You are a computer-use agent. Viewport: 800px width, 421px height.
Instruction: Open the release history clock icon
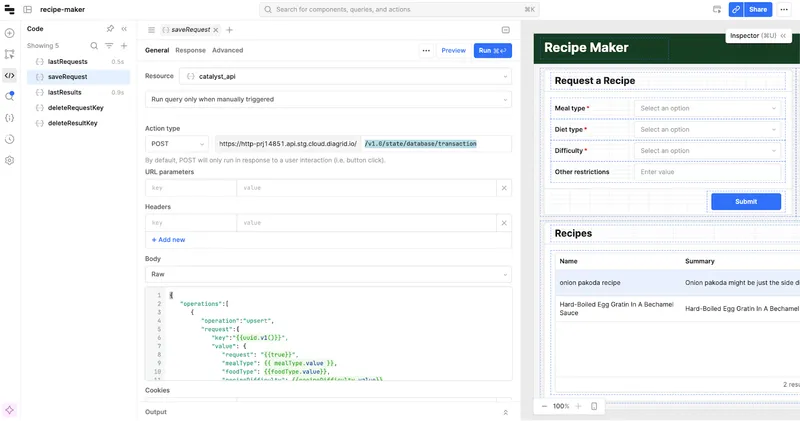tap(10, 139)
